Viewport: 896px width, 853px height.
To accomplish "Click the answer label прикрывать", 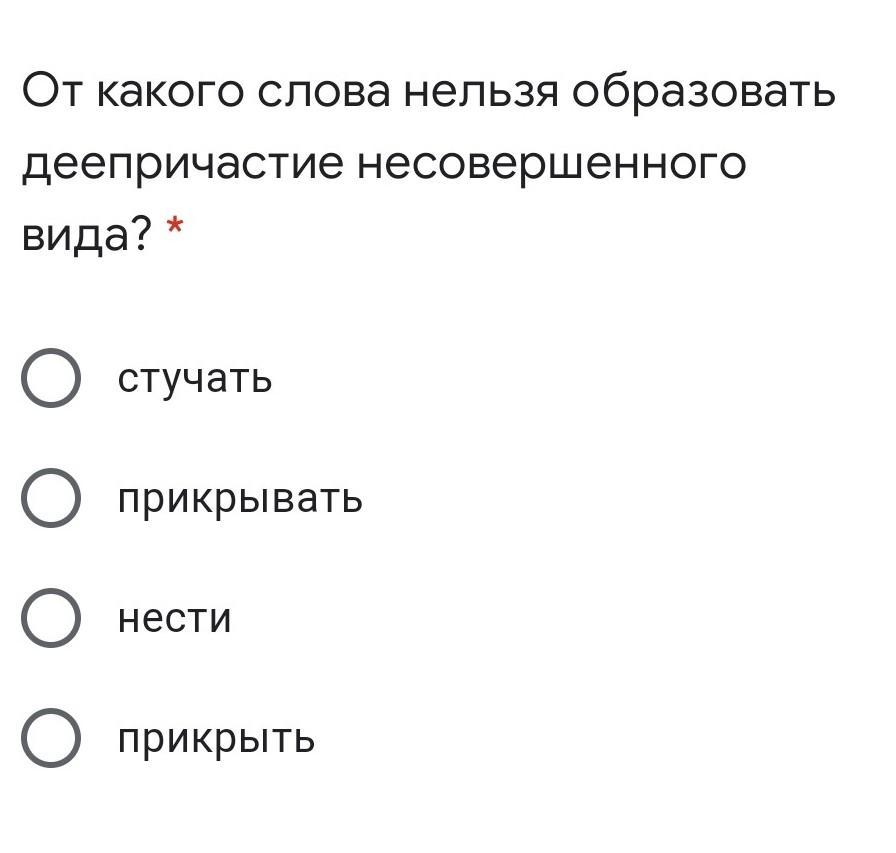I will point(240,499).
